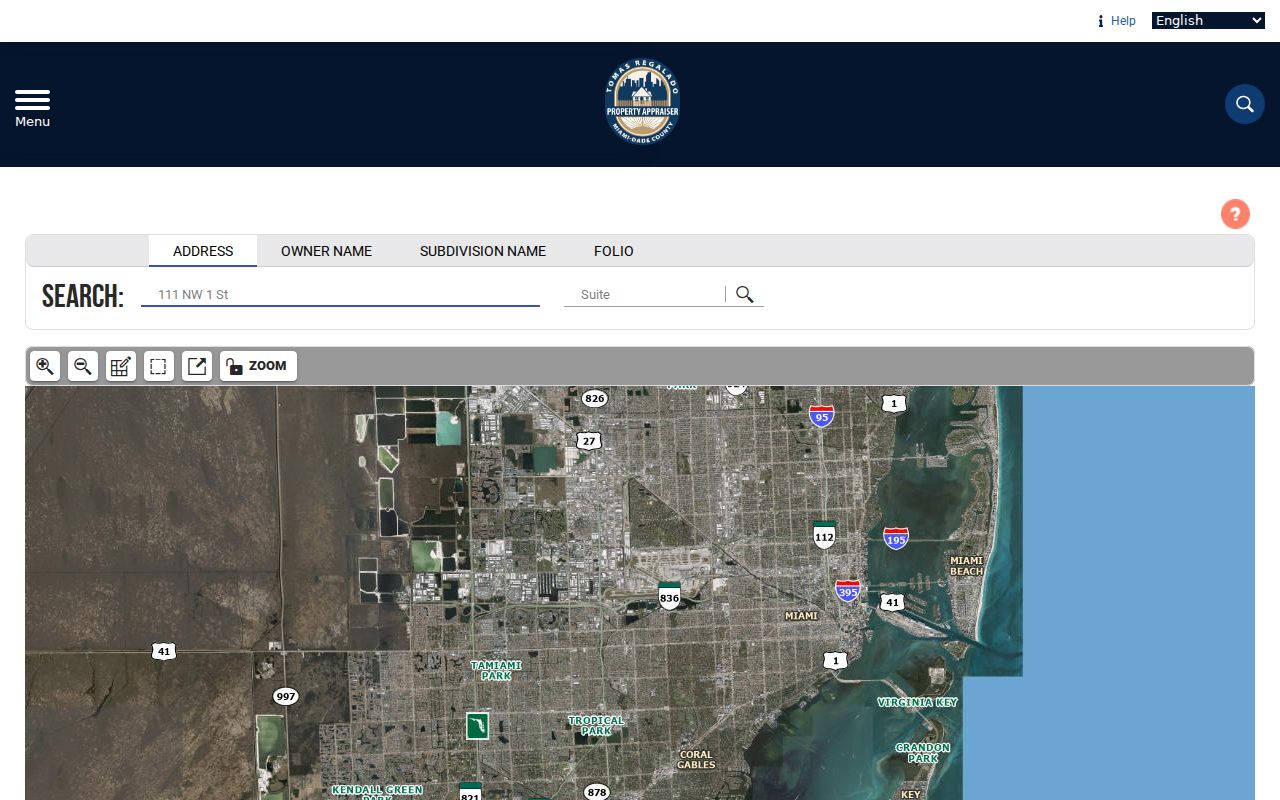1280x800 pixels.
Task: Click the CRANDON PARK map label
Action: [923, 753]
